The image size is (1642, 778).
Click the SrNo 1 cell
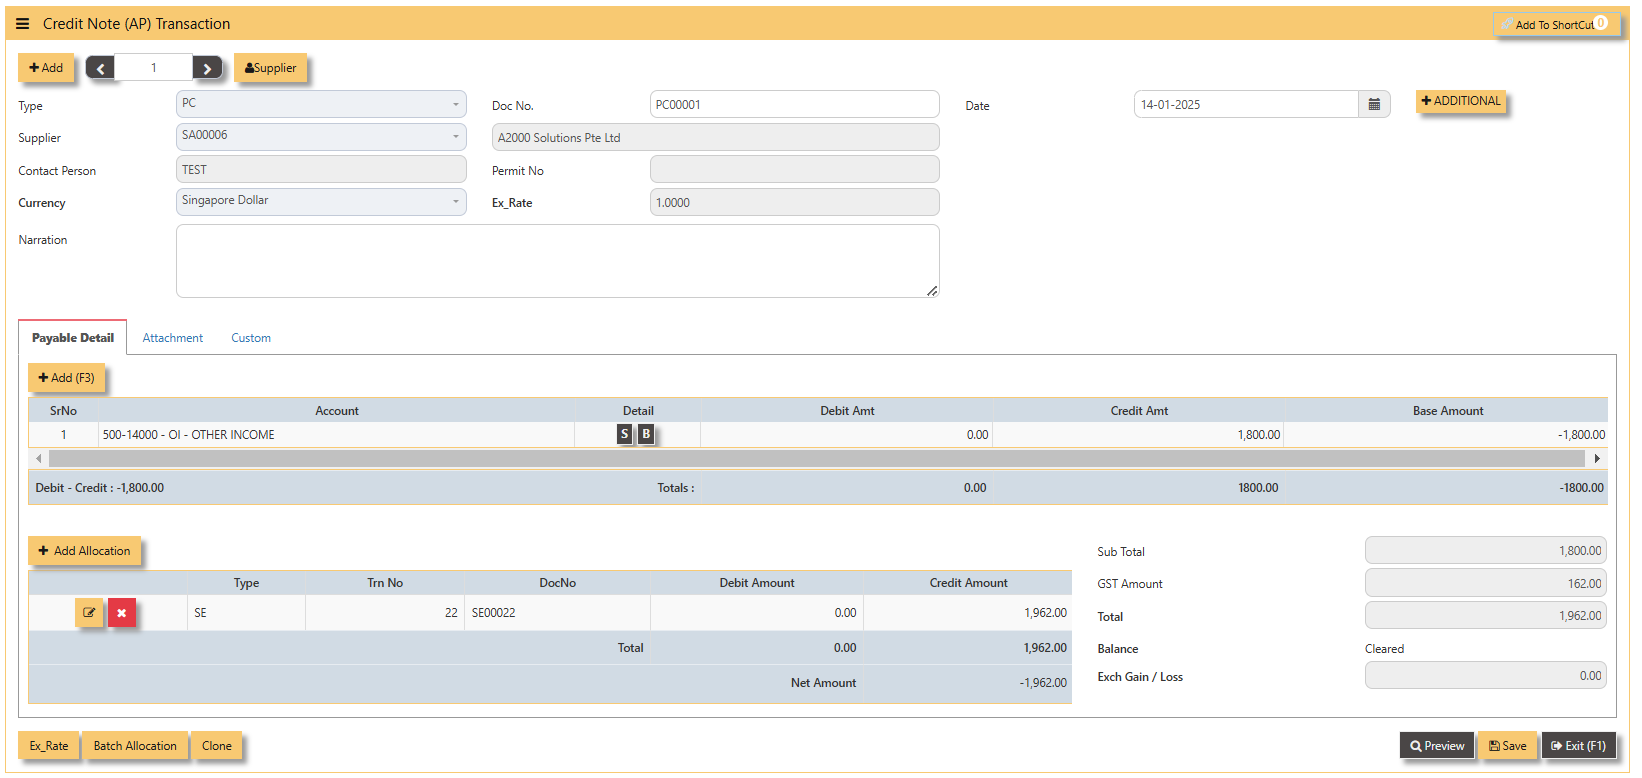(63, 435)
